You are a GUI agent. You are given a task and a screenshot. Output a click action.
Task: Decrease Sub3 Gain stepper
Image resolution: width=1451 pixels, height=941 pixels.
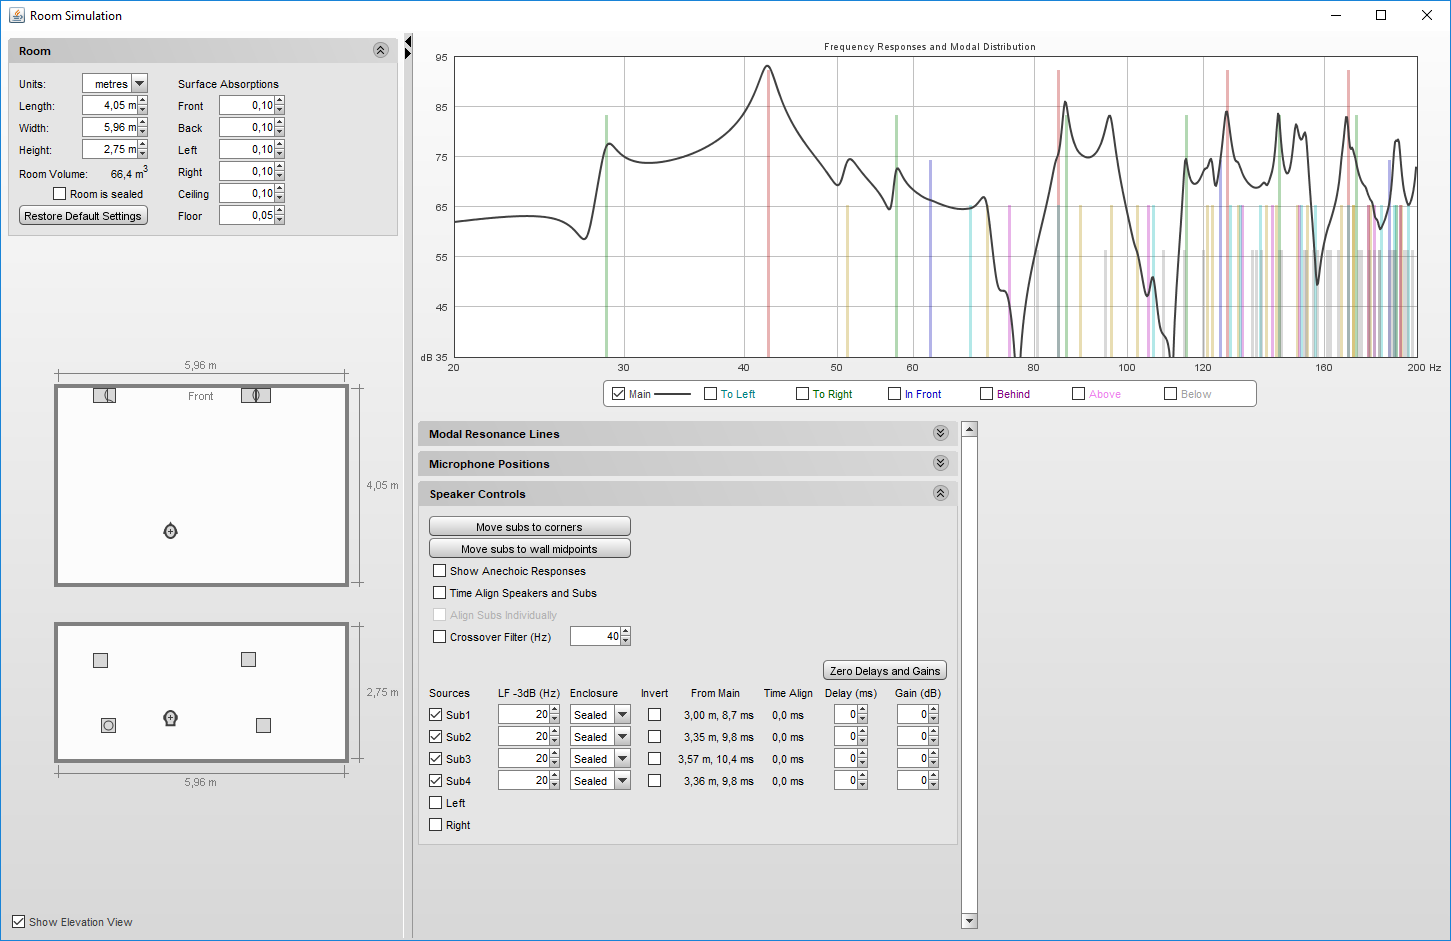934,763
